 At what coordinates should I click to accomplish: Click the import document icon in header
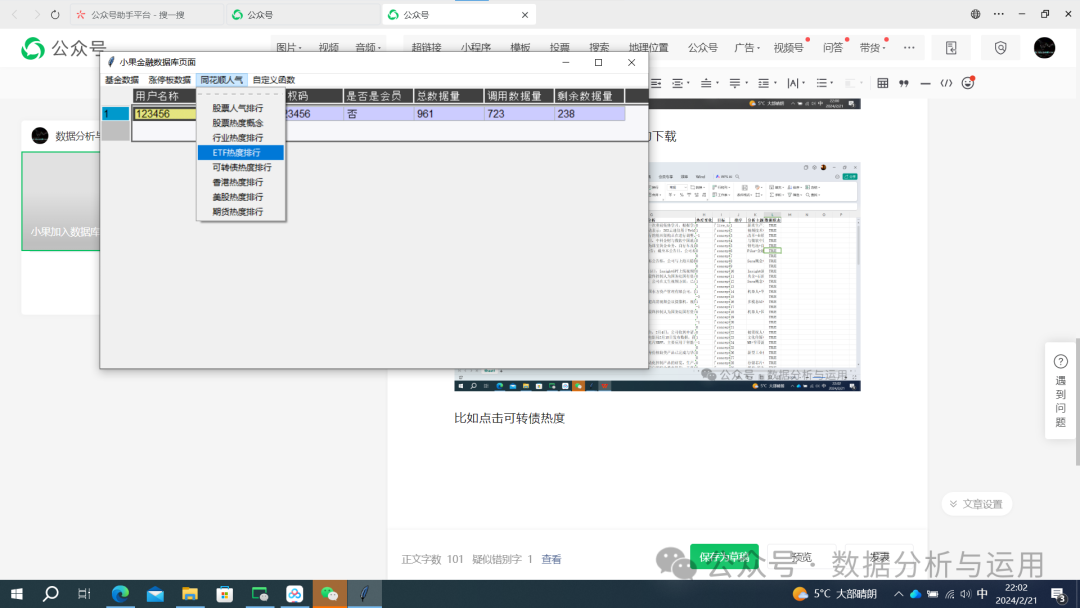pyautogui.click(x=951, y=48)
